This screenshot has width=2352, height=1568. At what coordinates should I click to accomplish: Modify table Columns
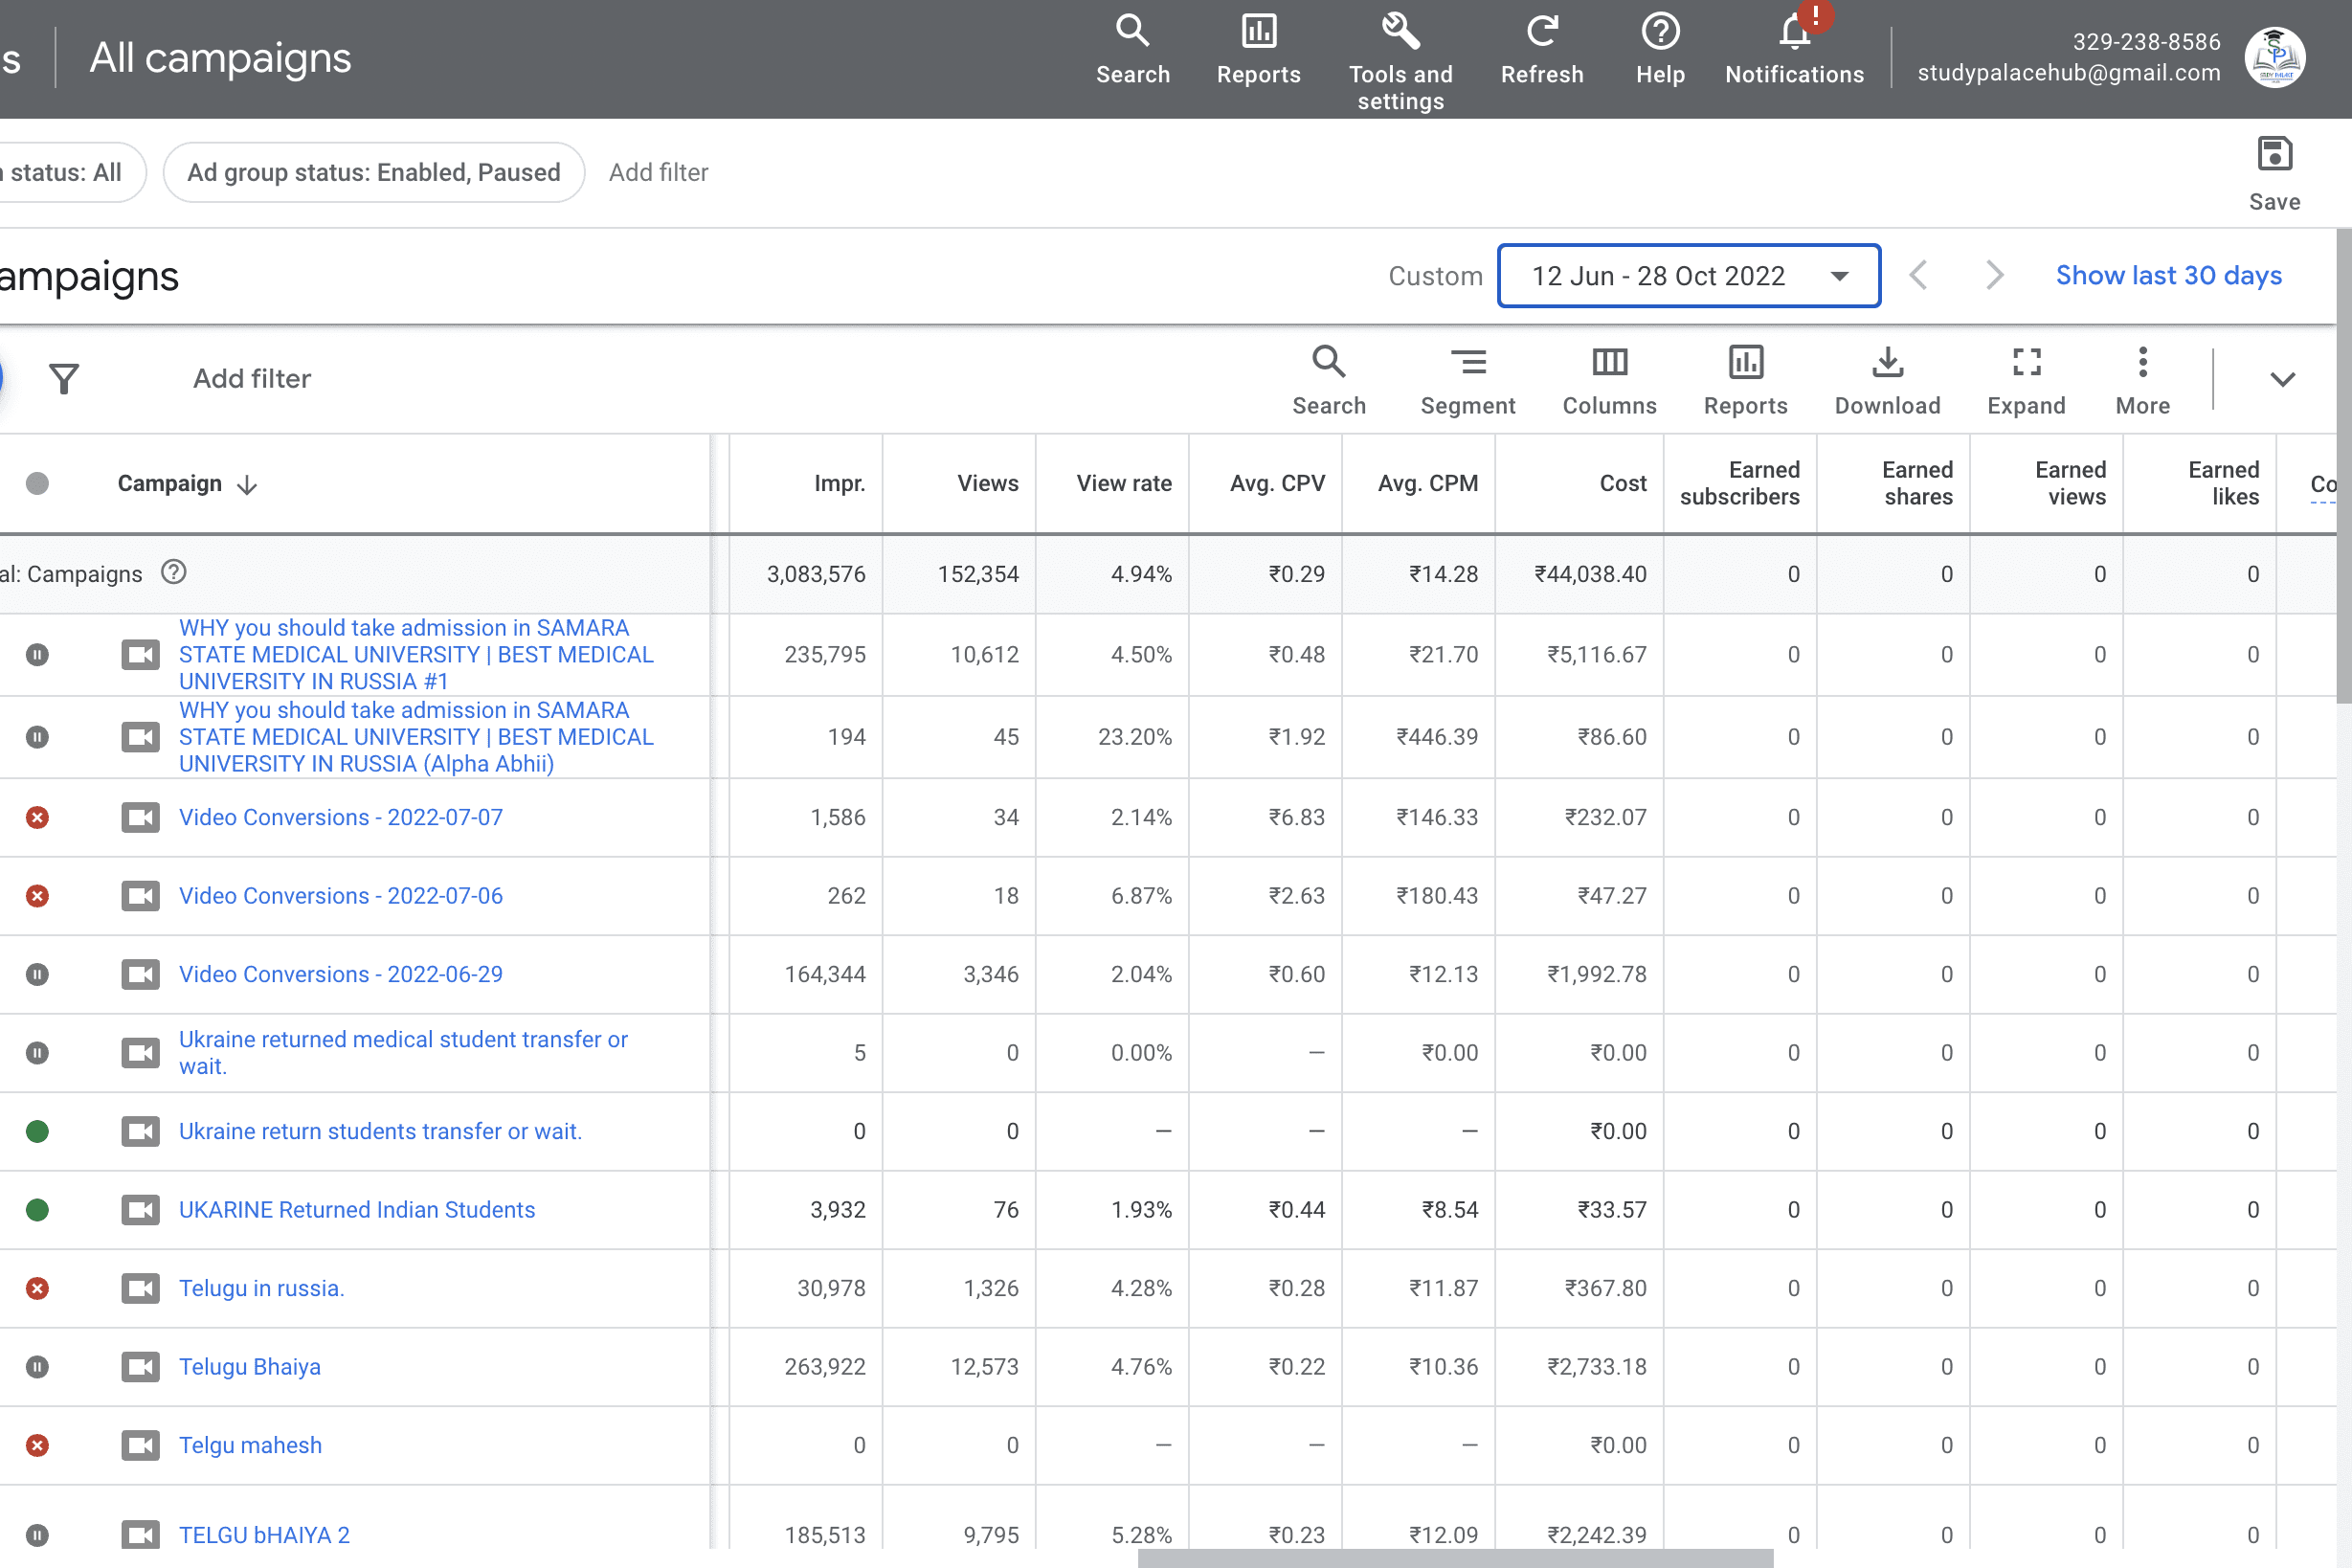(x=1609, y=380)
